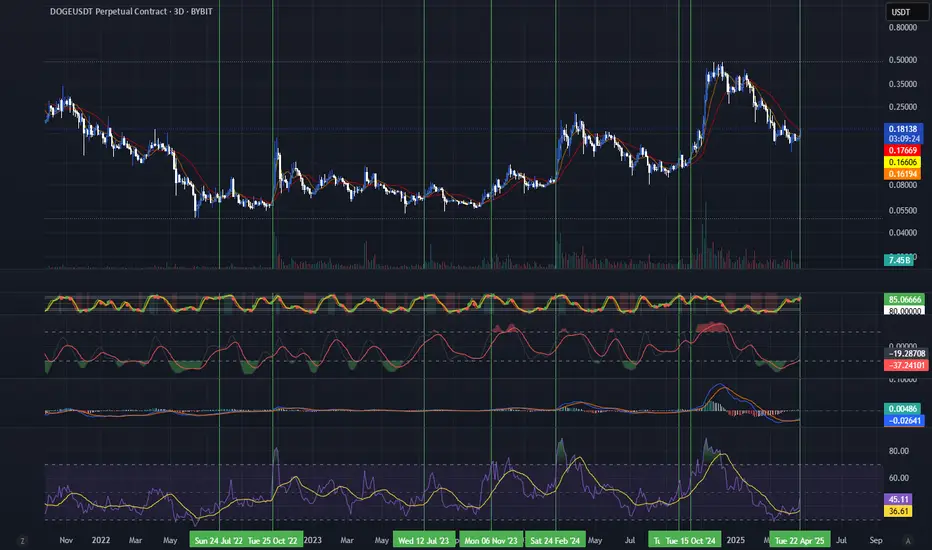Click the white 80.00000 level label
The height and width of the screenshot is (550, 932).
click(x=905, y=310)
